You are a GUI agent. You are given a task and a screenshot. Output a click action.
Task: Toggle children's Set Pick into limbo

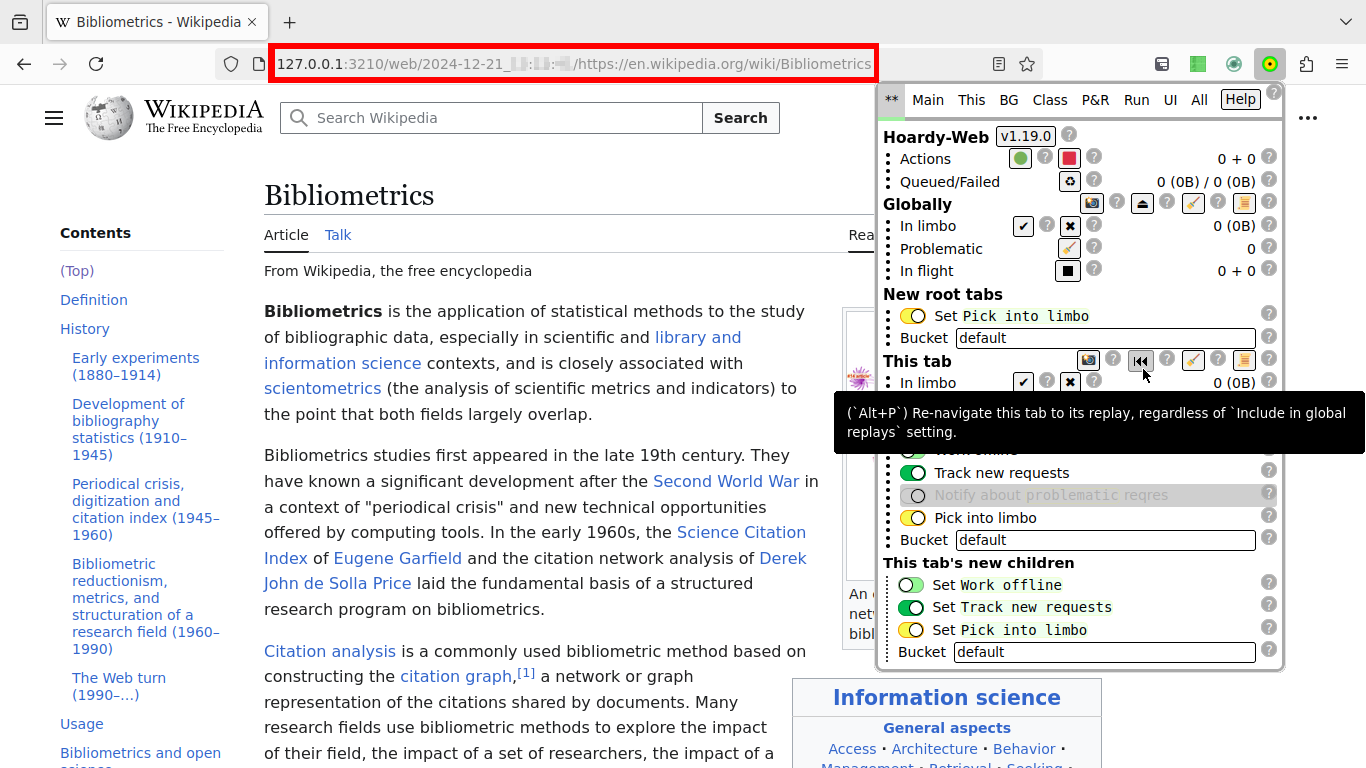coord(911,630)
